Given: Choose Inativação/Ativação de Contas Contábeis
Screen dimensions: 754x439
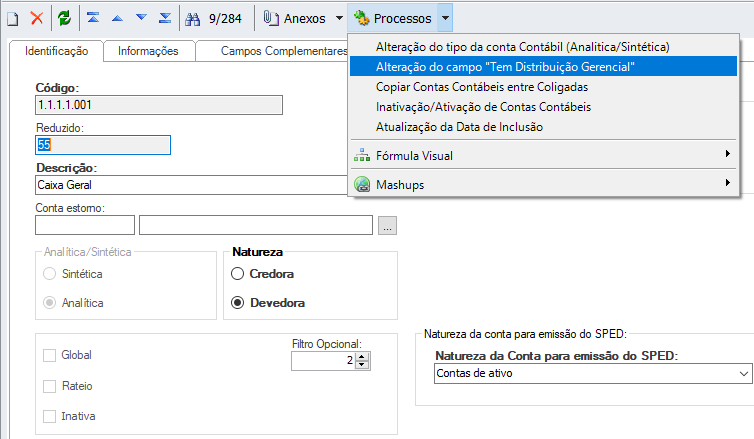Looking at the screenshot, I should pos(543,107).
